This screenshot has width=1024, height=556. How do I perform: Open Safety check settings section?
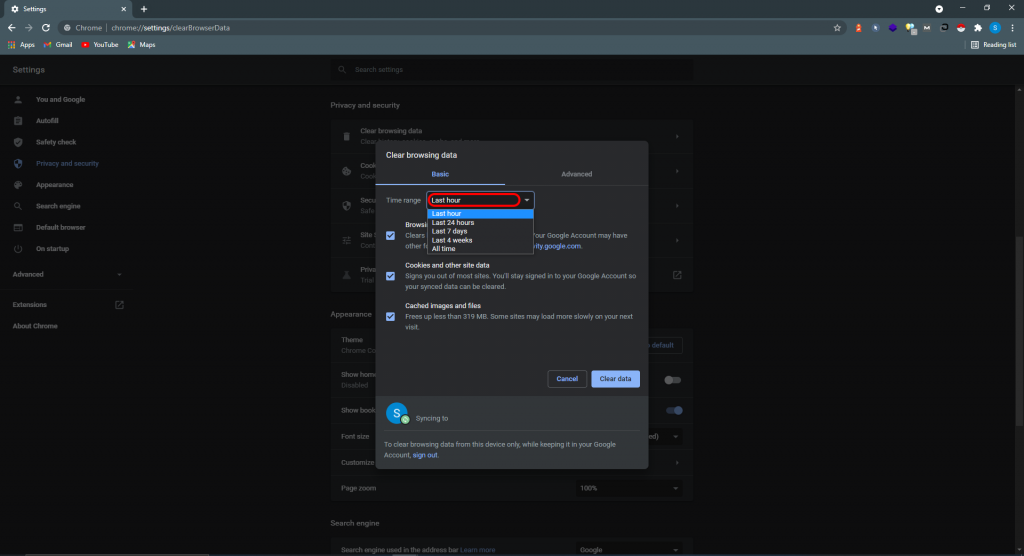click(x=56, y=142)
